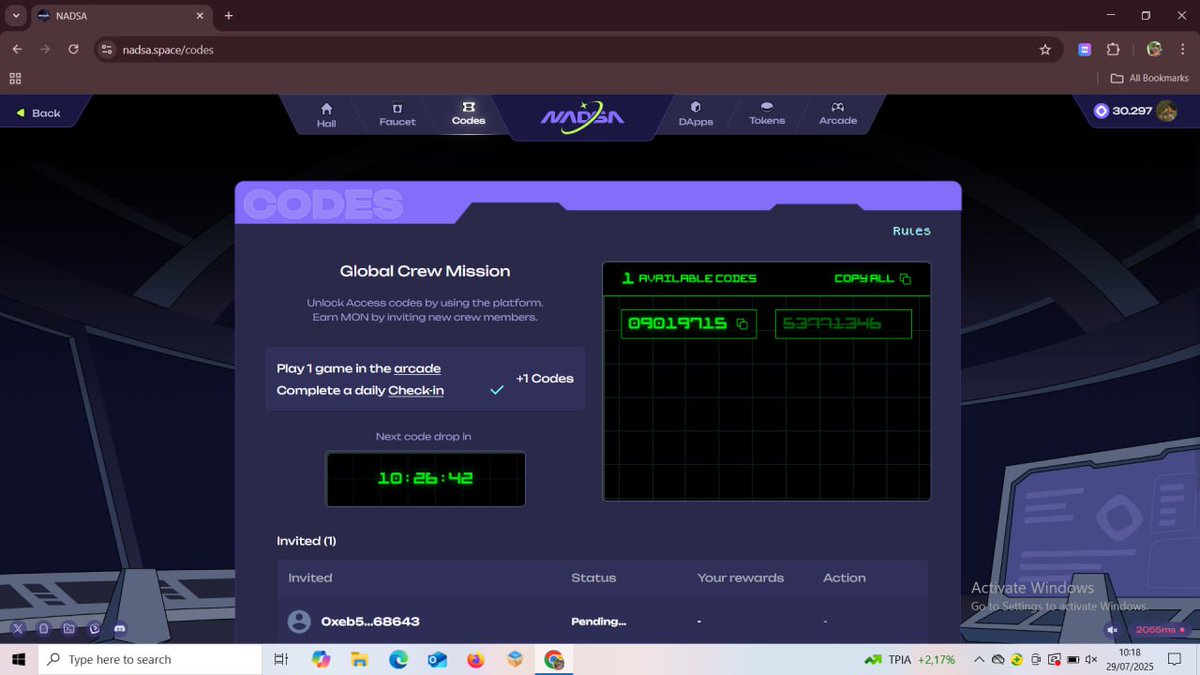Open Copilot from the taskbar
The image size is (1200, 675).
pyautogui.click(x=321, y=659)
